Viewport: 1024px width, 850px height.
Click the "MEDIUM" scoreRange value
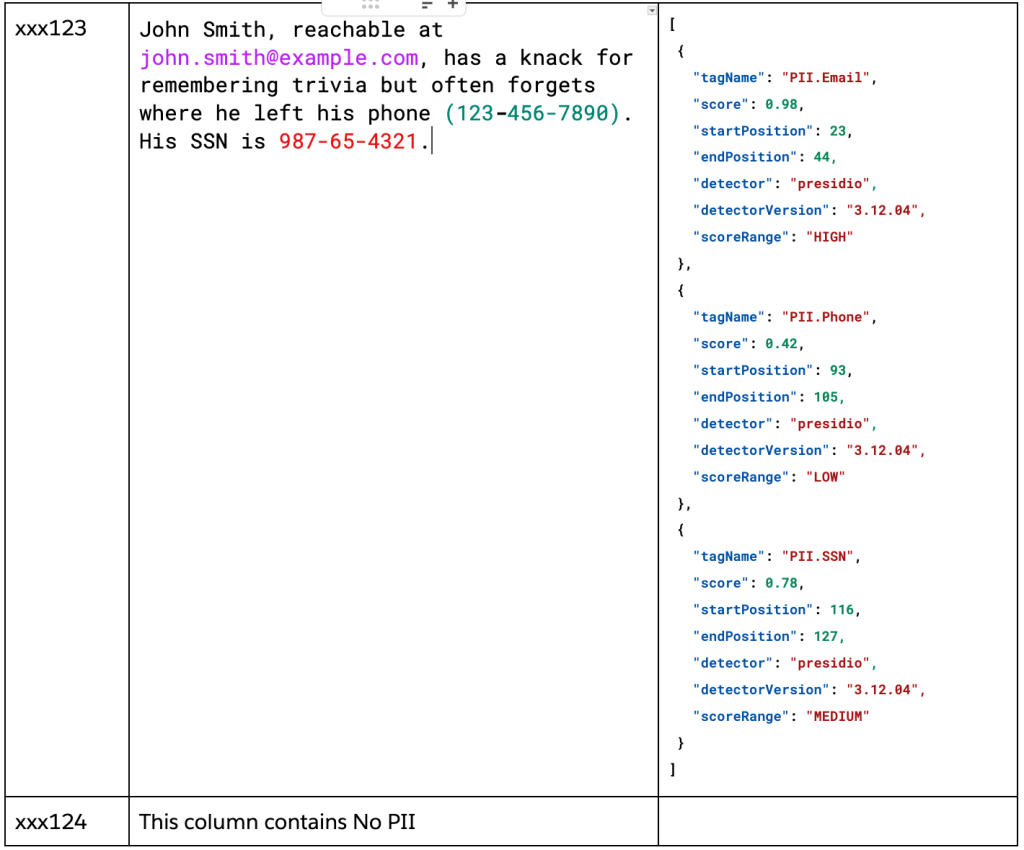click(x=838, y=716)
